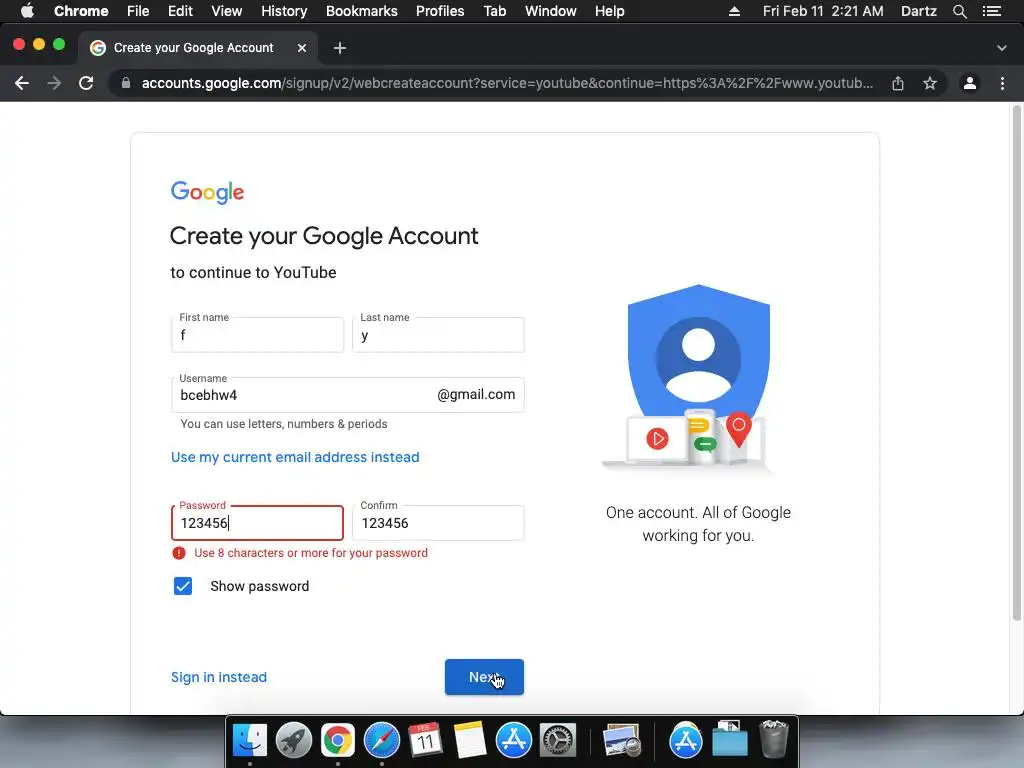Open Chrome's three-dot menu
This screenshot has height=768, width=1024.
1002,83
